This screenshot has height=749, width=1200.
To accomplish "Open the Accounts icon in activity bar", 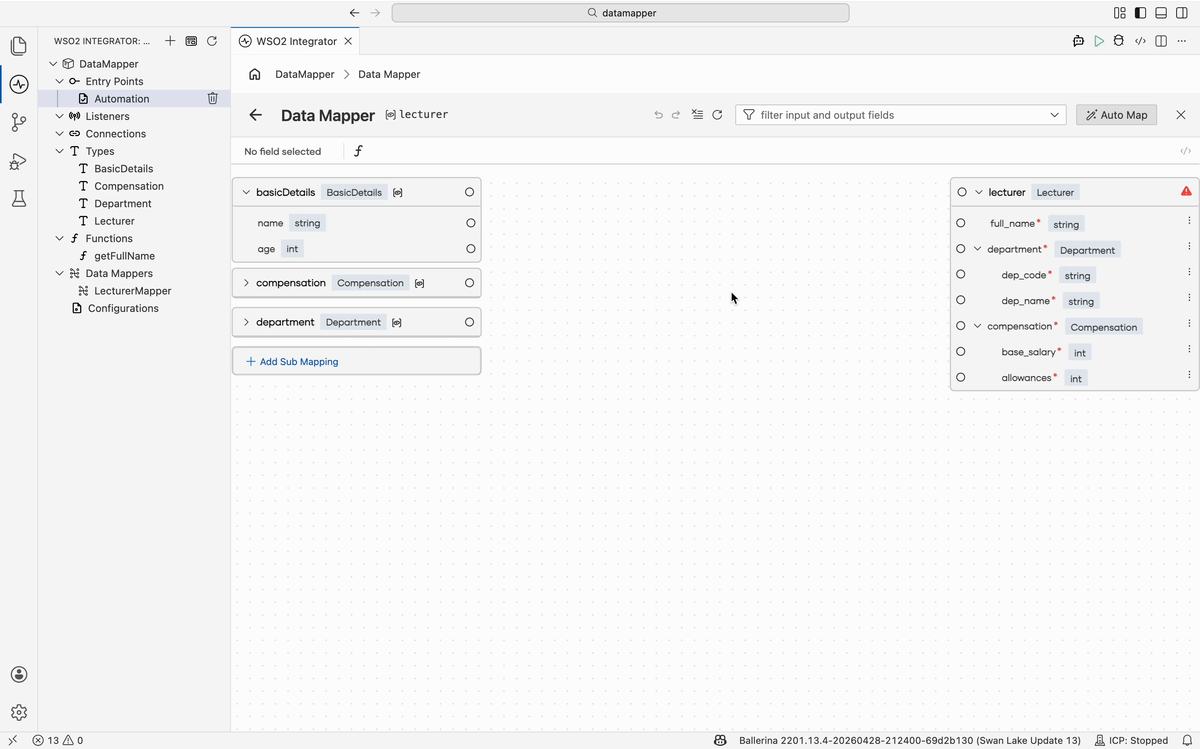I will point(18,675).
